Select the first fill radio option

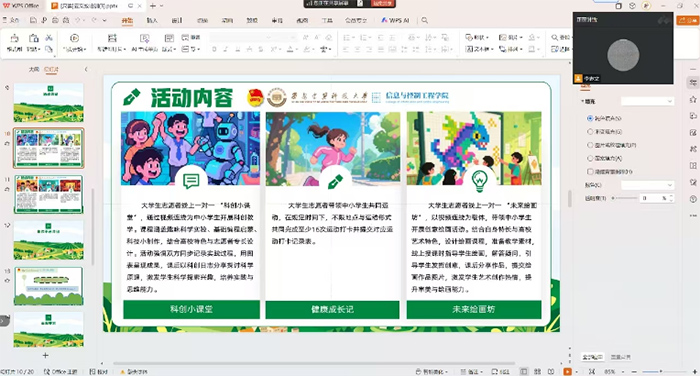590,118
